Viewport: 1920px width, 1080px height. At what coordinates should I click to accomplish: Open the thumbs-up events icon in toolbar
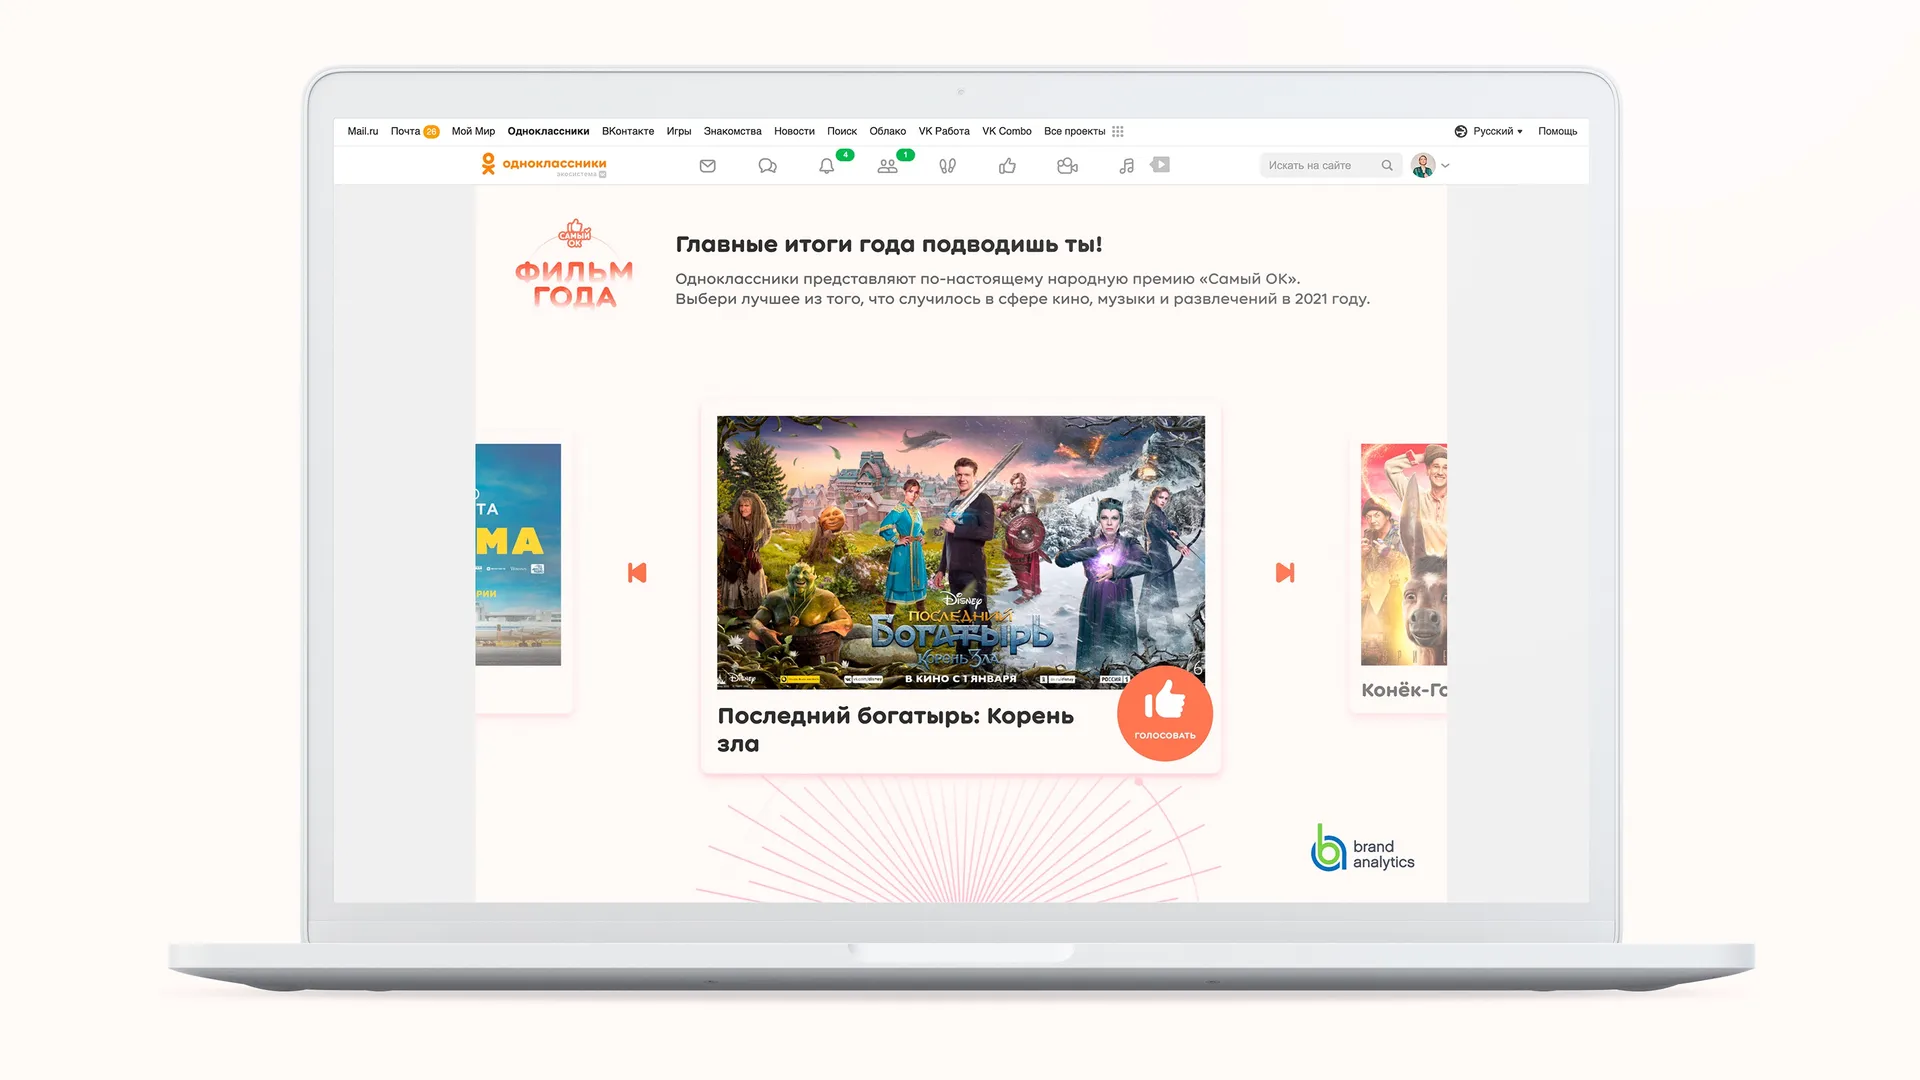pos(1007,166)
